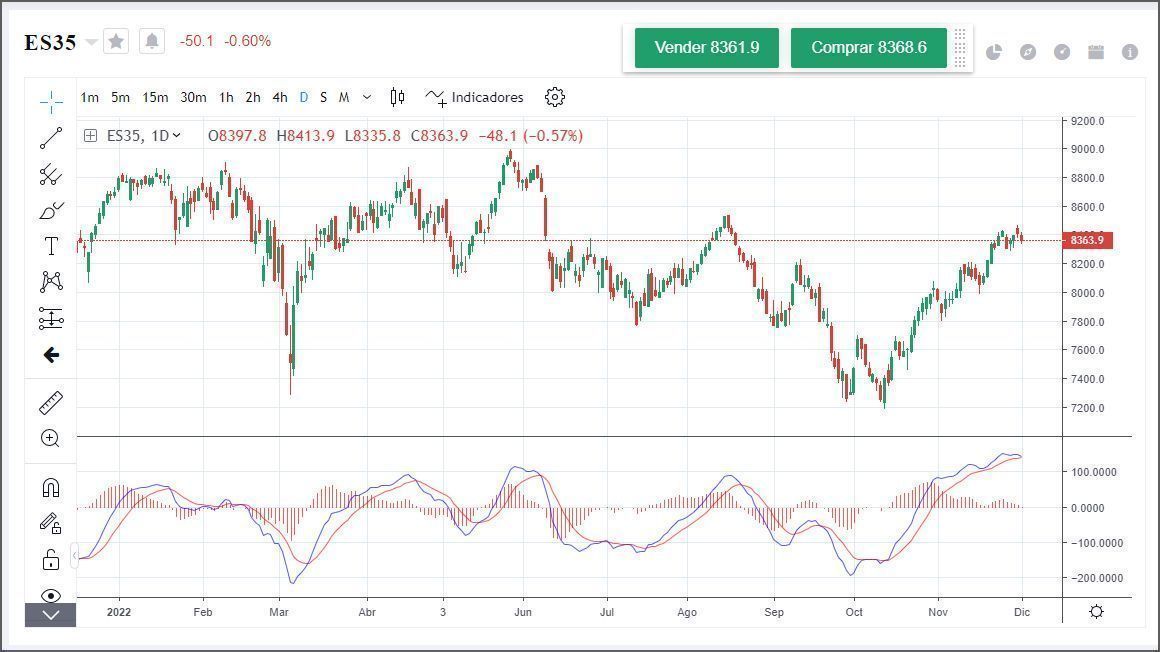Open the ES35 symbol dropdown
1160x652 pixels.
pos(91,41)
